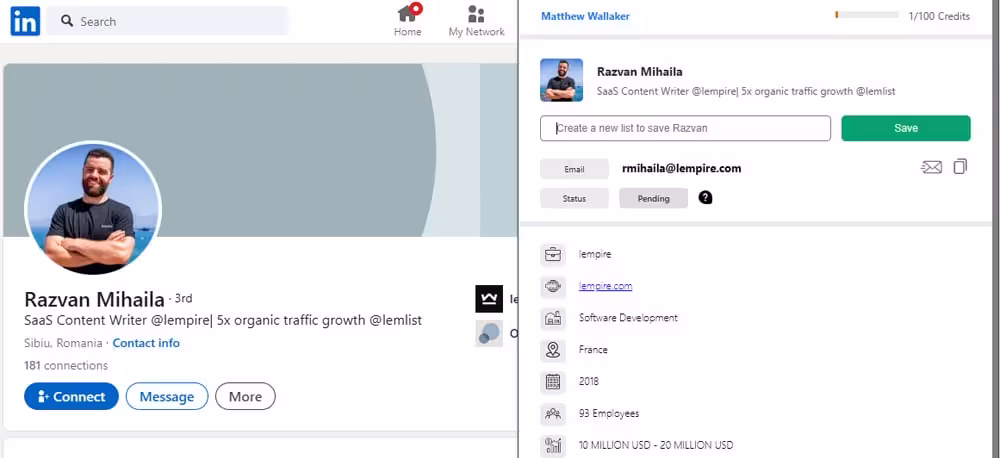This screenshot has width=1000, height=458.
Task: Select the '10 MILLION USD - 20 MILLION USD' text
Action: coord(656,445)
